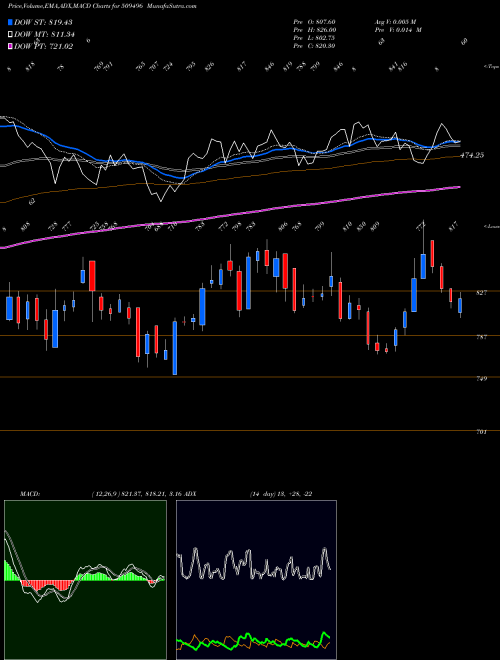500x660 pixels.
Task: Click the 'Pre O: 807.60' open value
Action: pyautogui.click(x=314, y=22)
